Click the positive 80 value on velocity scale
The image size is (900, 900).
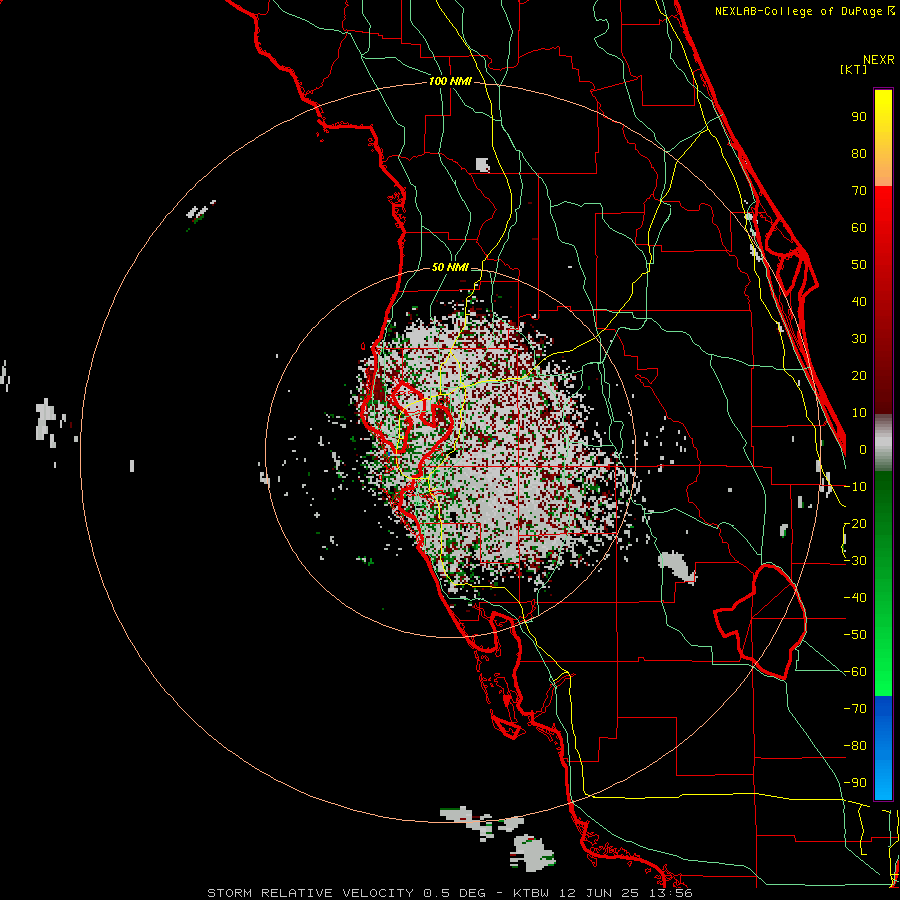click(859, 154)
